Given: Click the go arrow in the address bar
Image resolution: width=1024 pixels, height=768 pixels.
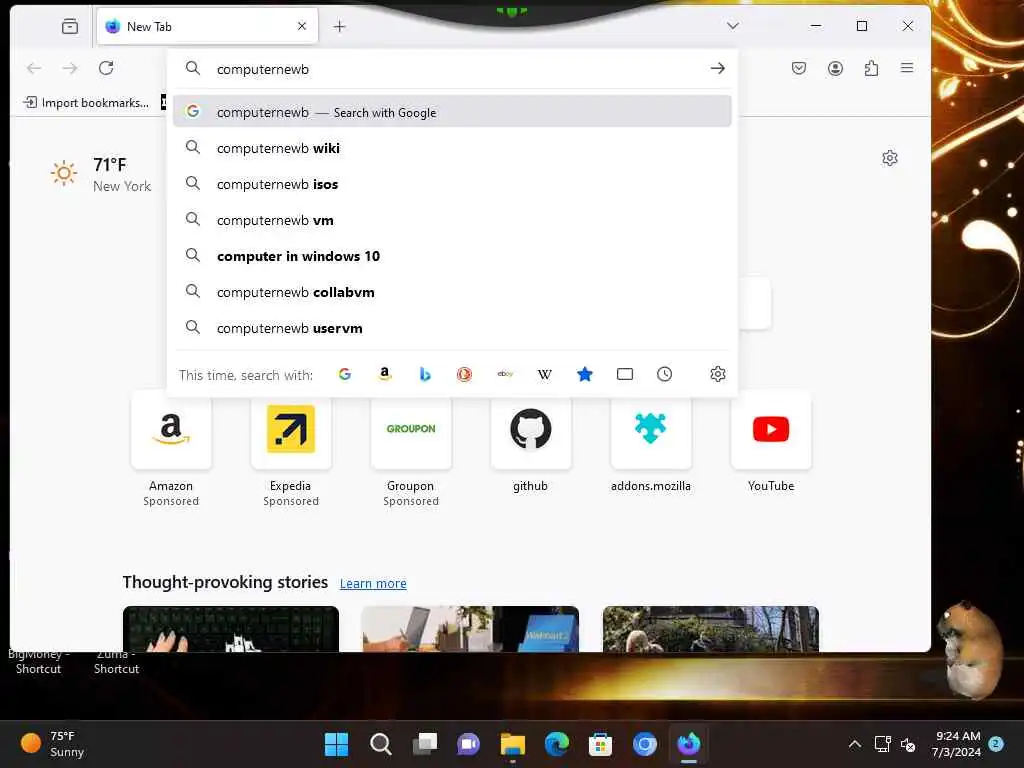Looking at the screenshot, I should tap(718, 68).
